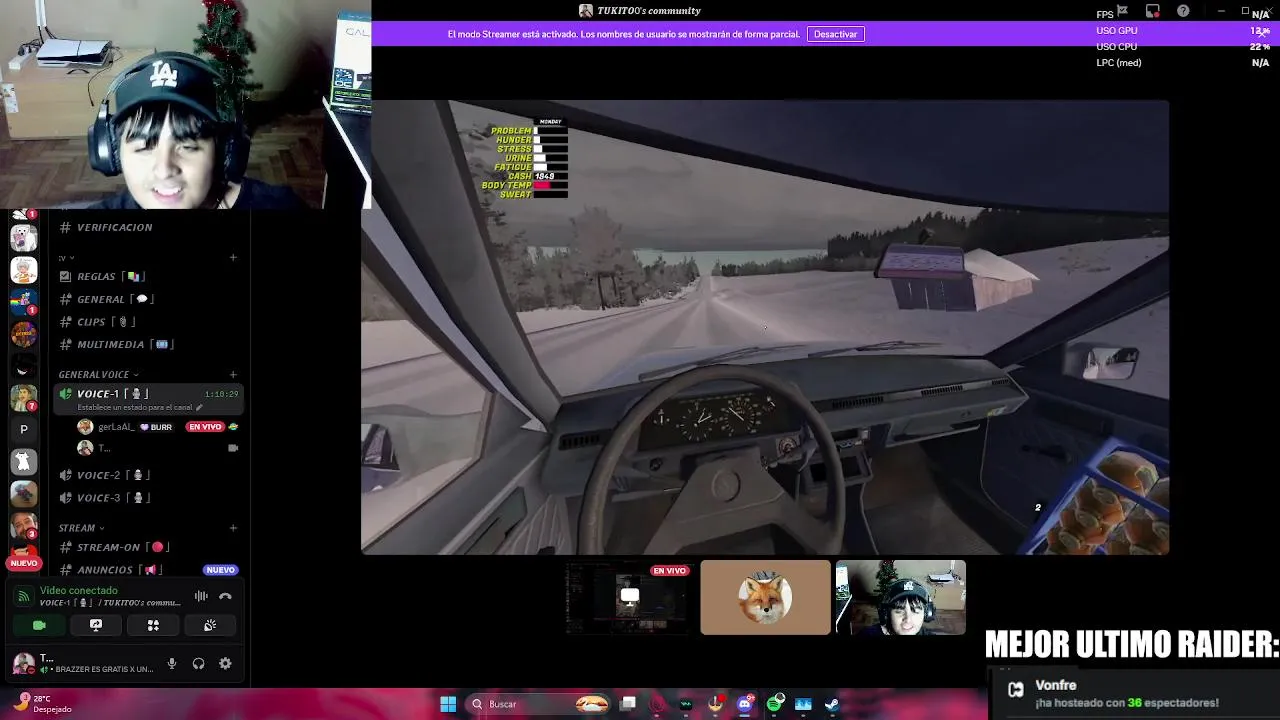Open the server icon with badge 7
This screenshot has height=720, width=1280.
(24, 398)
